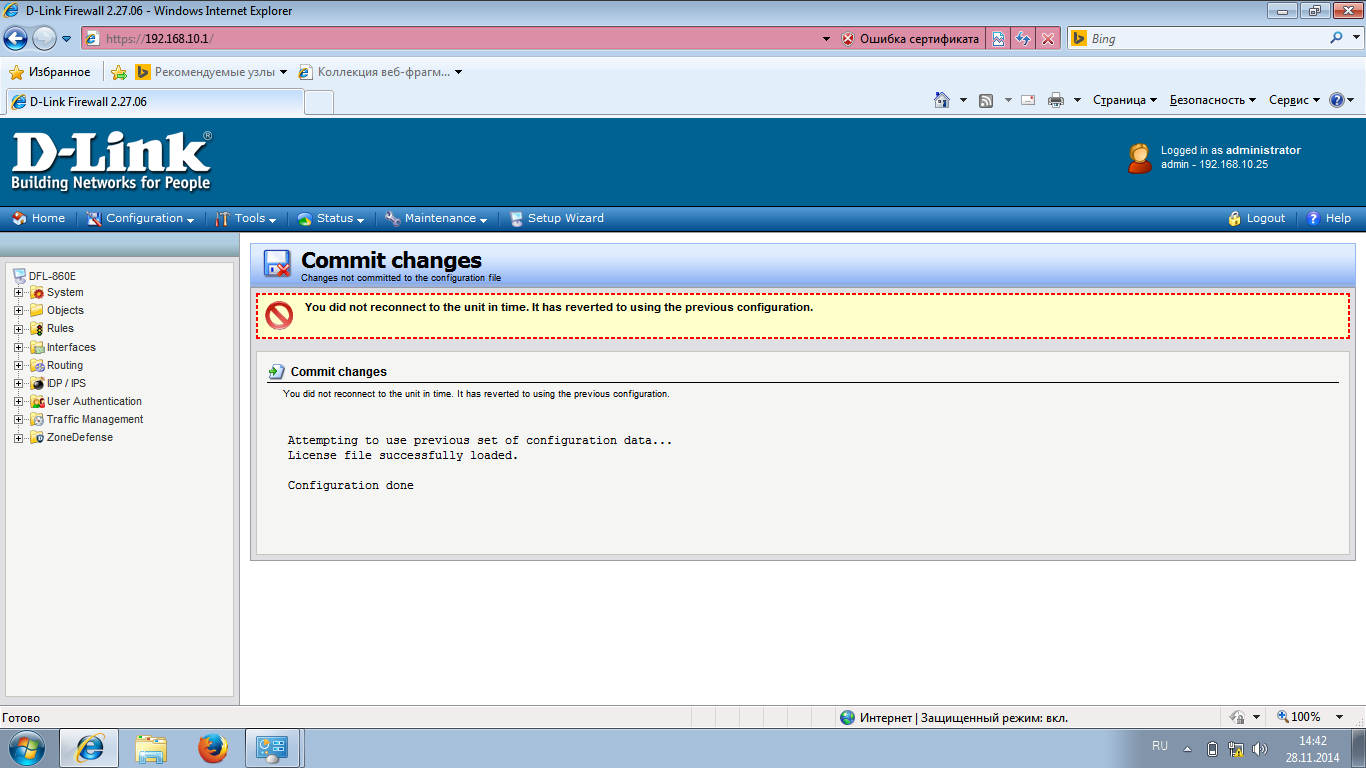
Task: Click the certificate error shield notice
Action: (910, 39)
